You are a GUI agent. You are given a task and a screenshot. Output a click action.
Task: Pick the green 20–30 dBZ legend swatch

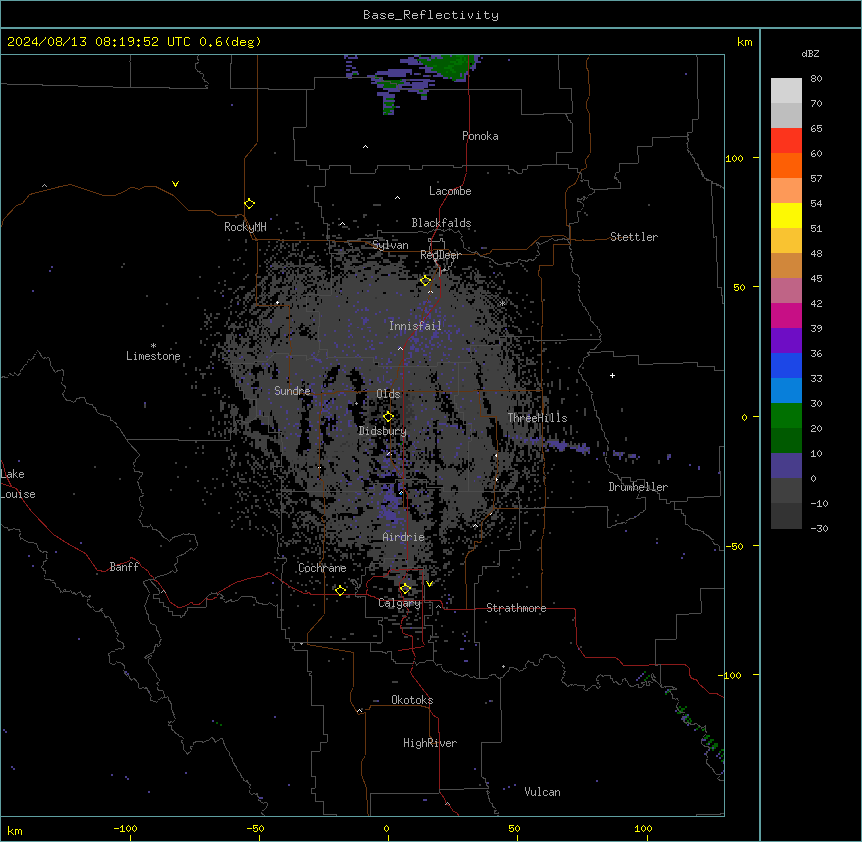[x=786, y=416]
